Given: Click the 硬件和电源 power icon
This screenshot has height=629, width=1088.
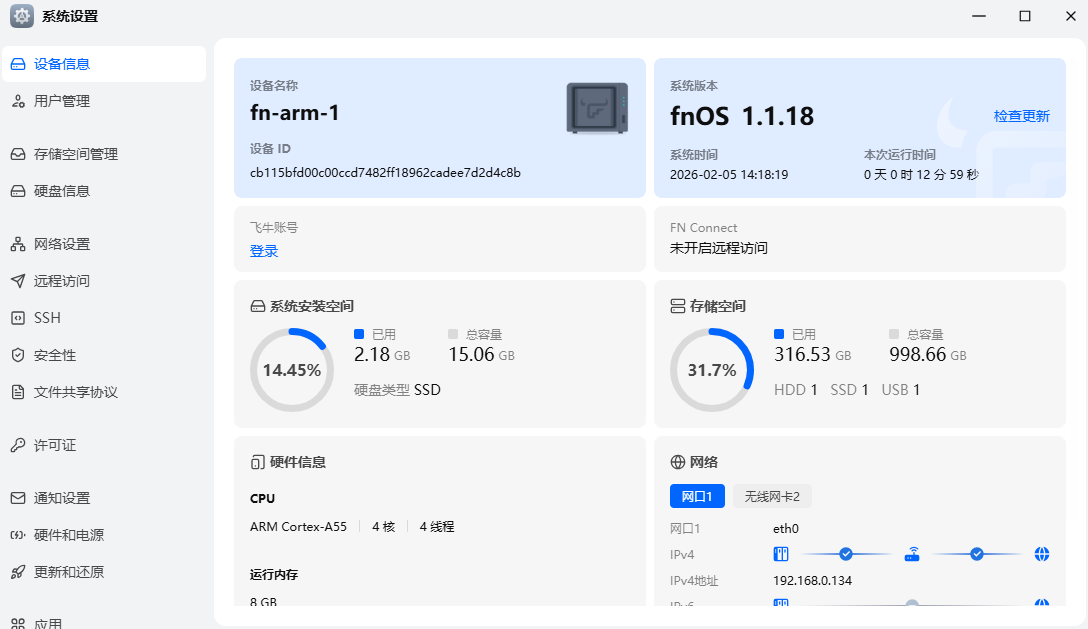Looking at the screenshot, I should (18, 535).
